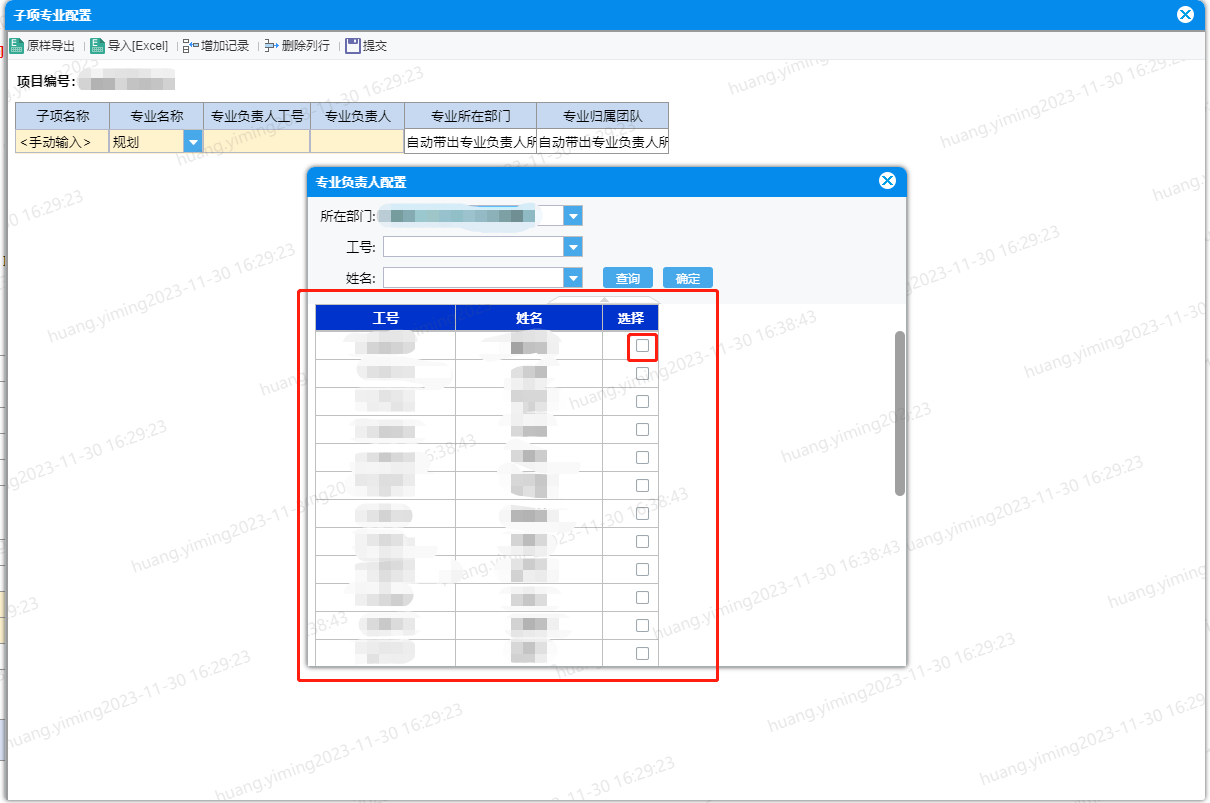1210x803 pixels.
Task: Click the 专业归属团队 column header
Action: [x=602, y=116]
